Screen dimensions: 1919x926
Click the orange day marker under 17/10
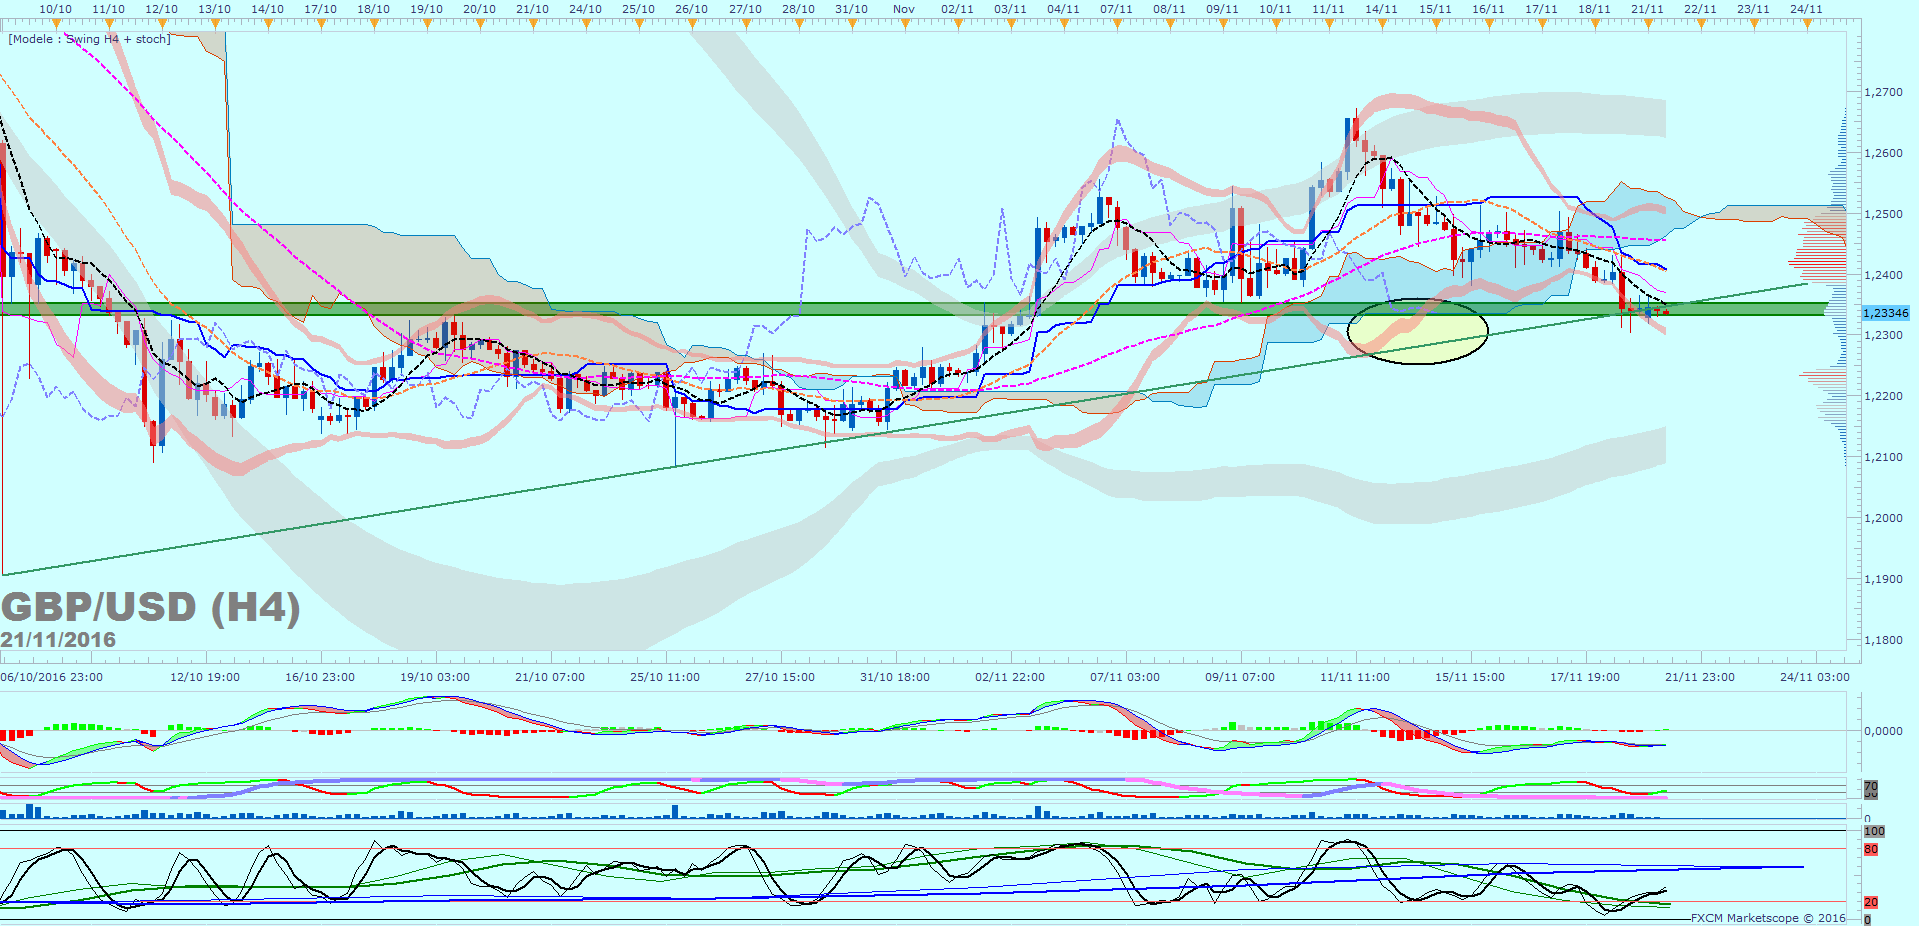320,24
